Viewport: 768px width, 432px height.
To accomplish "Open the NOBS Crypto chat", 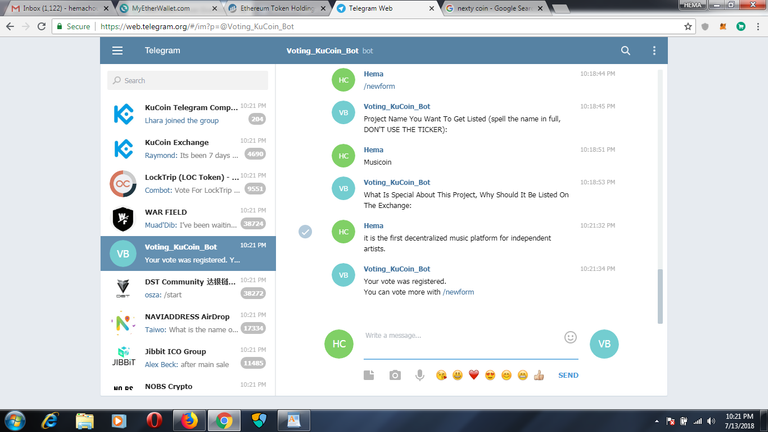I will tap(188, 386).
